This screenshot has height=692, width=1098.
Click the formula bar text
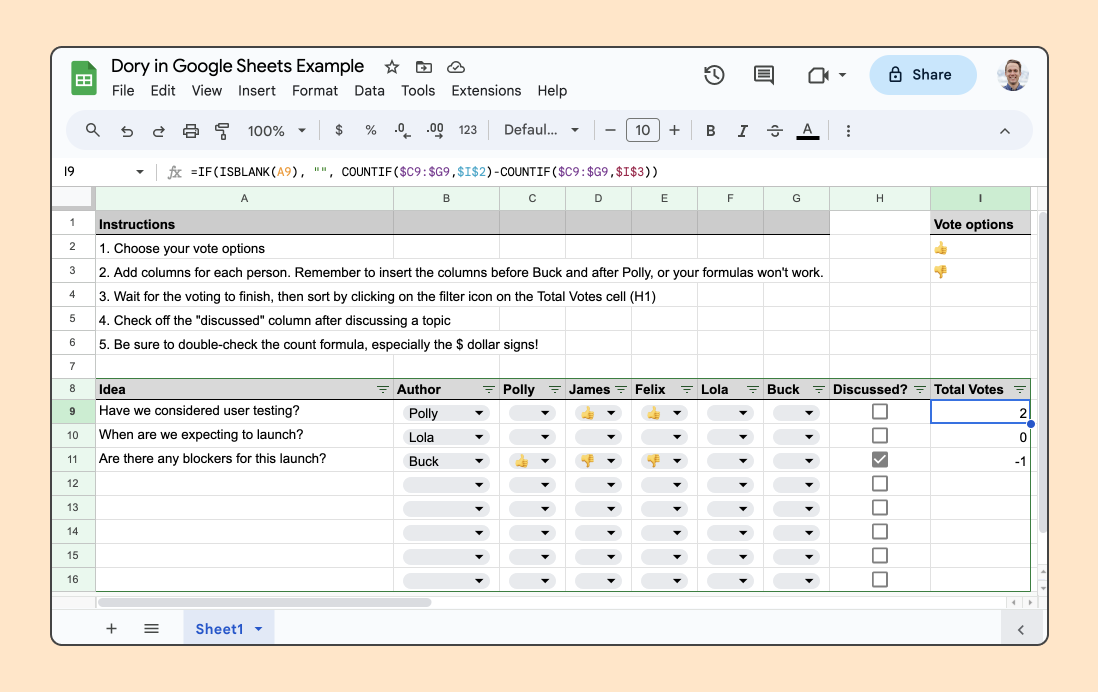click(424, 172)
